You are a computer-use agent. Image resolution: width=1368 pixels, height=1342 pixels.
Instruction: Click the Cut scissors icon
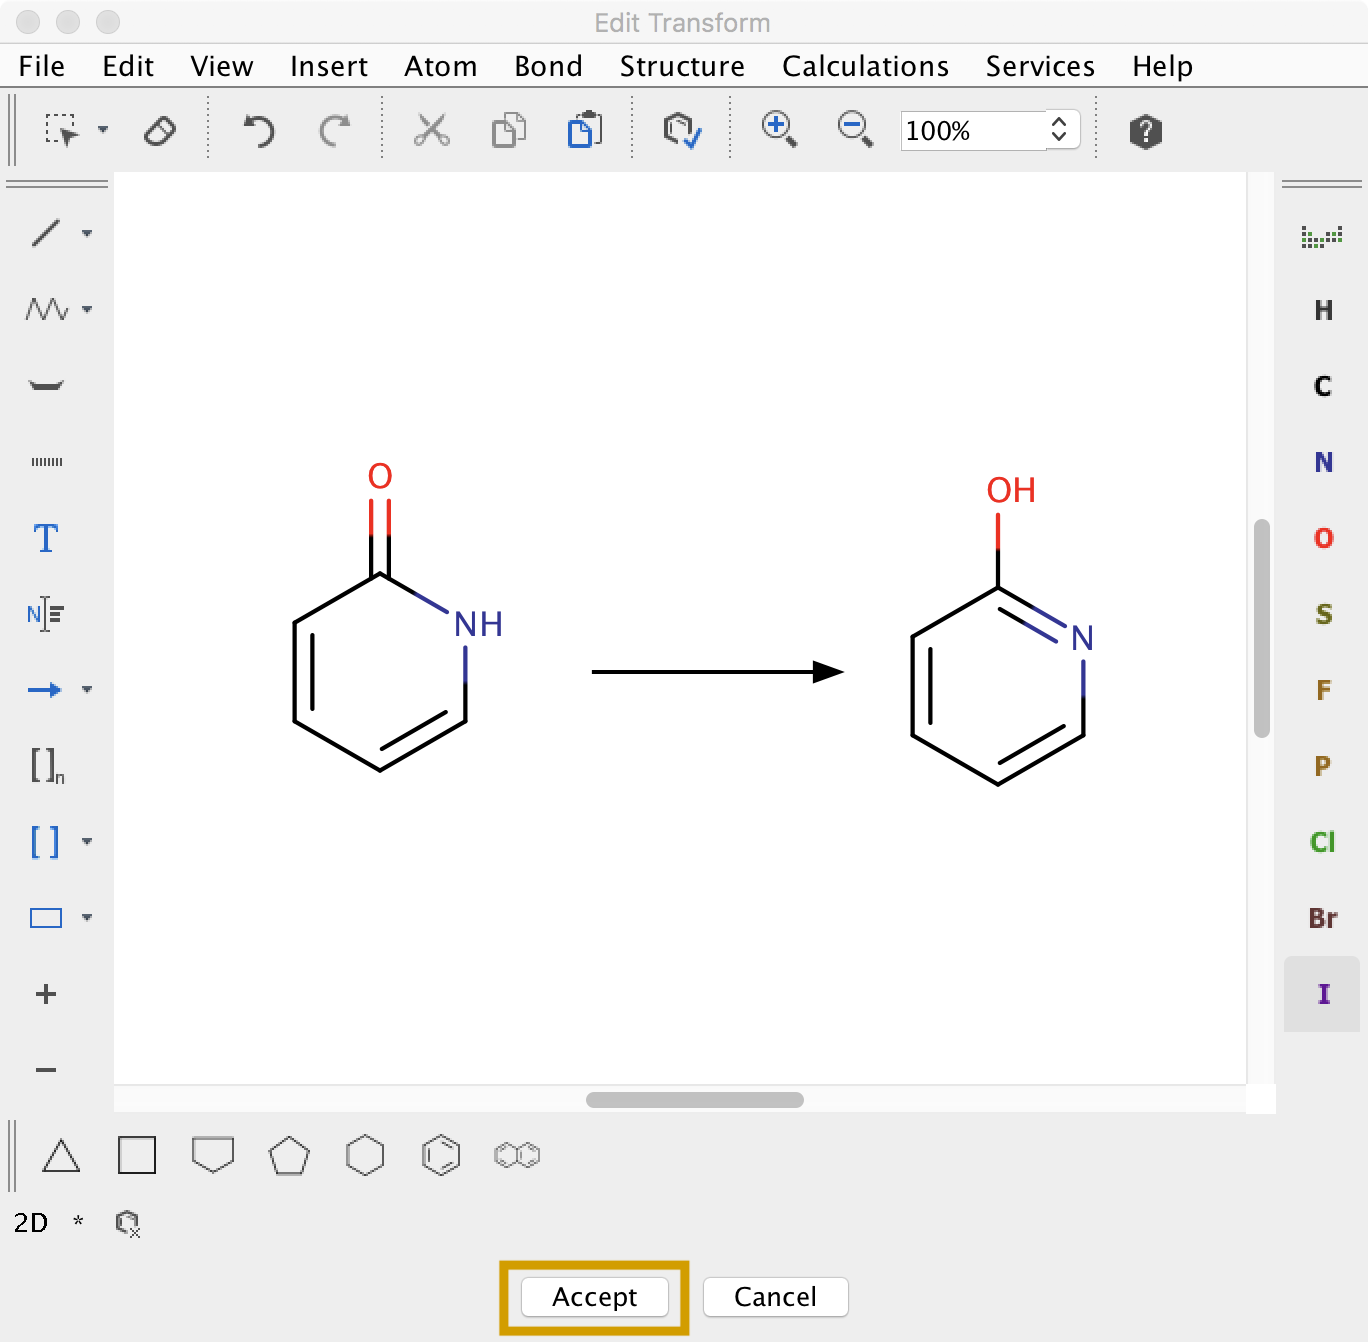pyautogui.click(x=432, y=131)
